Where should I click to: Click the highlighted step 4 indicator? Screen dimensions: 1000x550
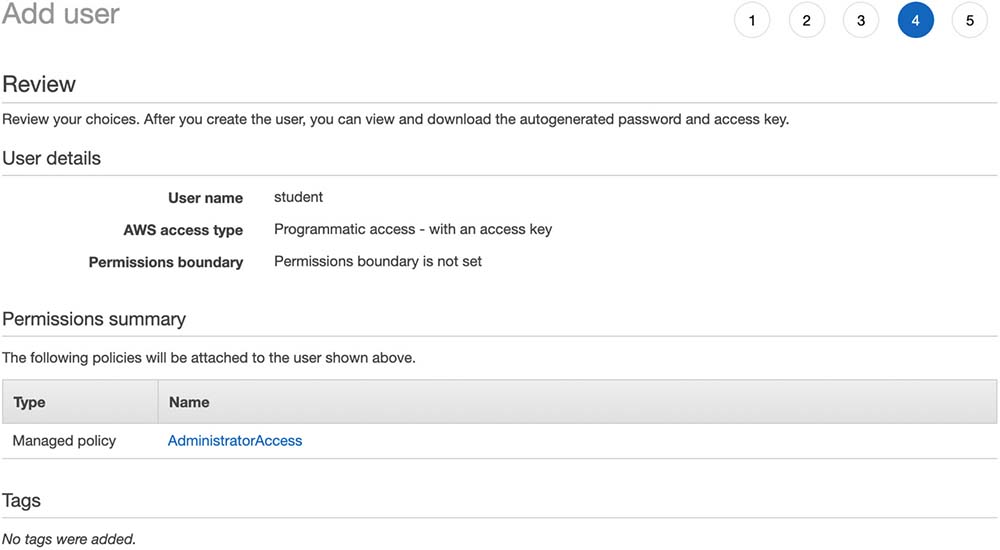point(915,20)
